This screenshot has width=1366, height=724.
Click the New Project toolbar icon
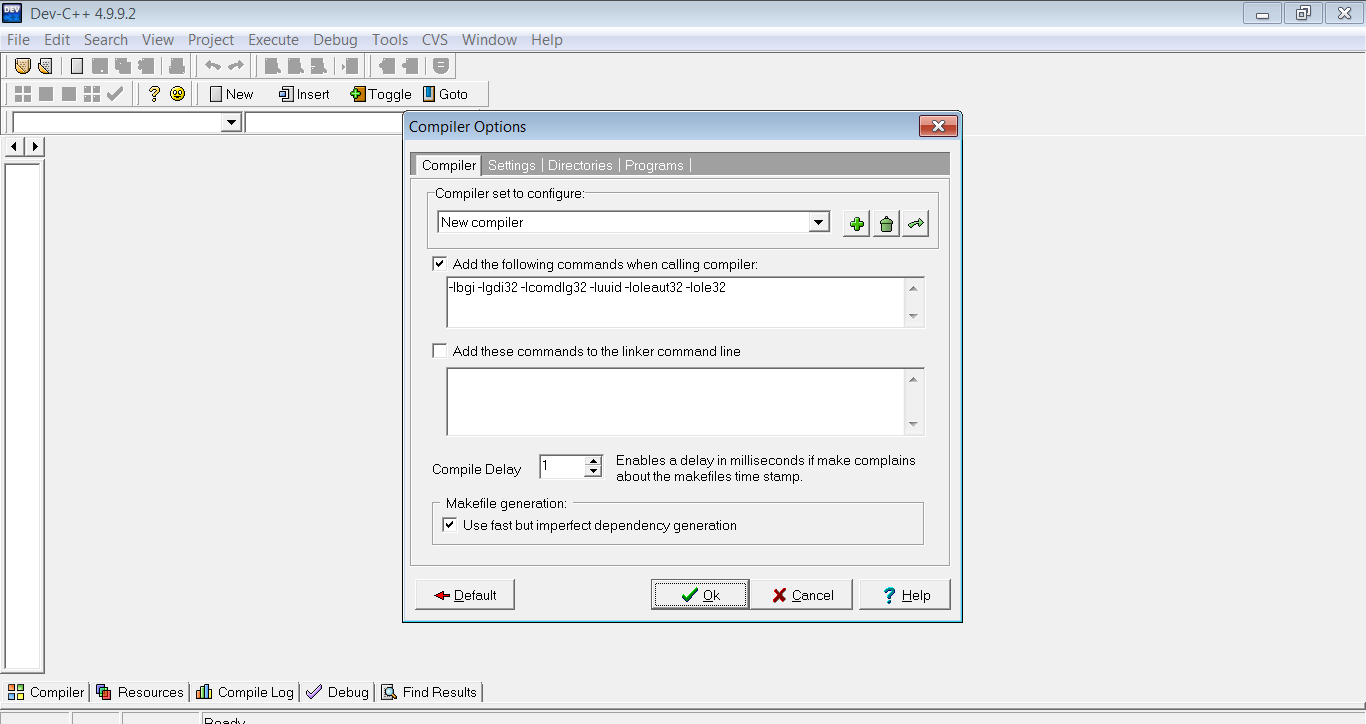pyautogui.click(x=22, y=66)
